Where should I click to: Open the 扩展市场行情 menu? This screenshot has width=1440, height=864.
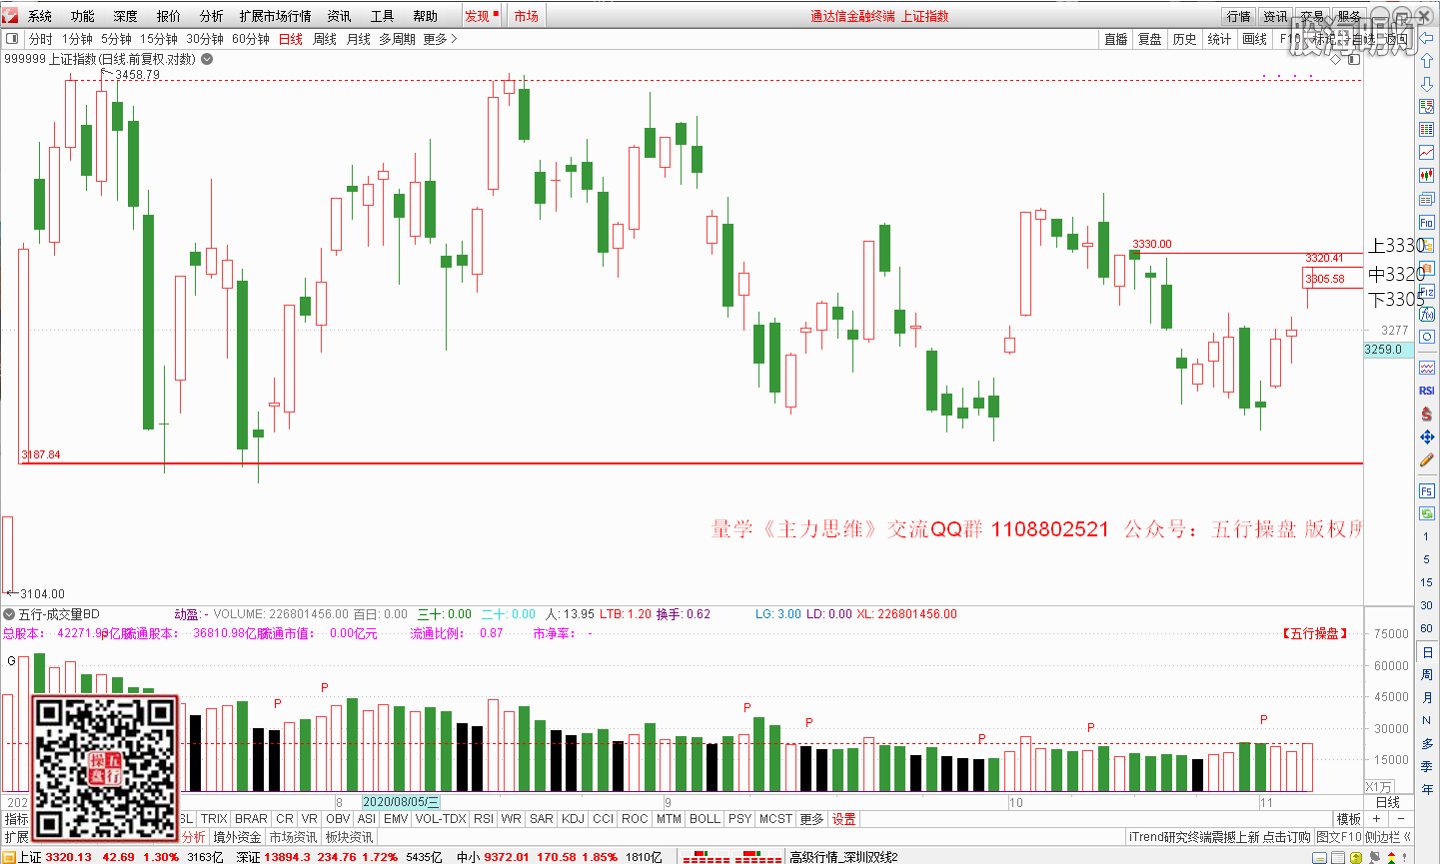pyautogui.click(x=275, y=16)
